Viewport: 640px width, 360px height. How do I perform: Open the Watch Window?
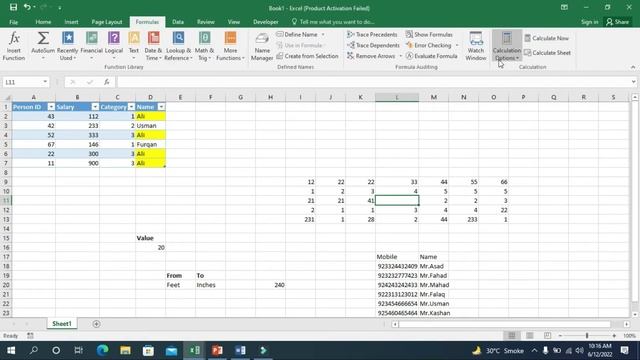point(476,46)
